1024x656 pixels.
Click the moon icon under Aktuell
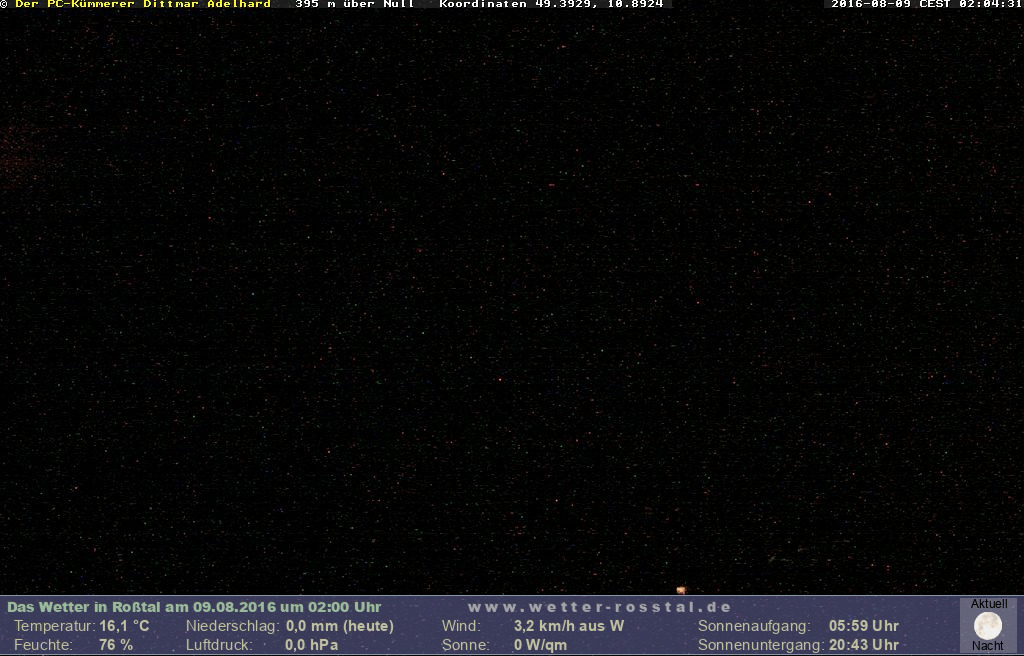point(987,626)
